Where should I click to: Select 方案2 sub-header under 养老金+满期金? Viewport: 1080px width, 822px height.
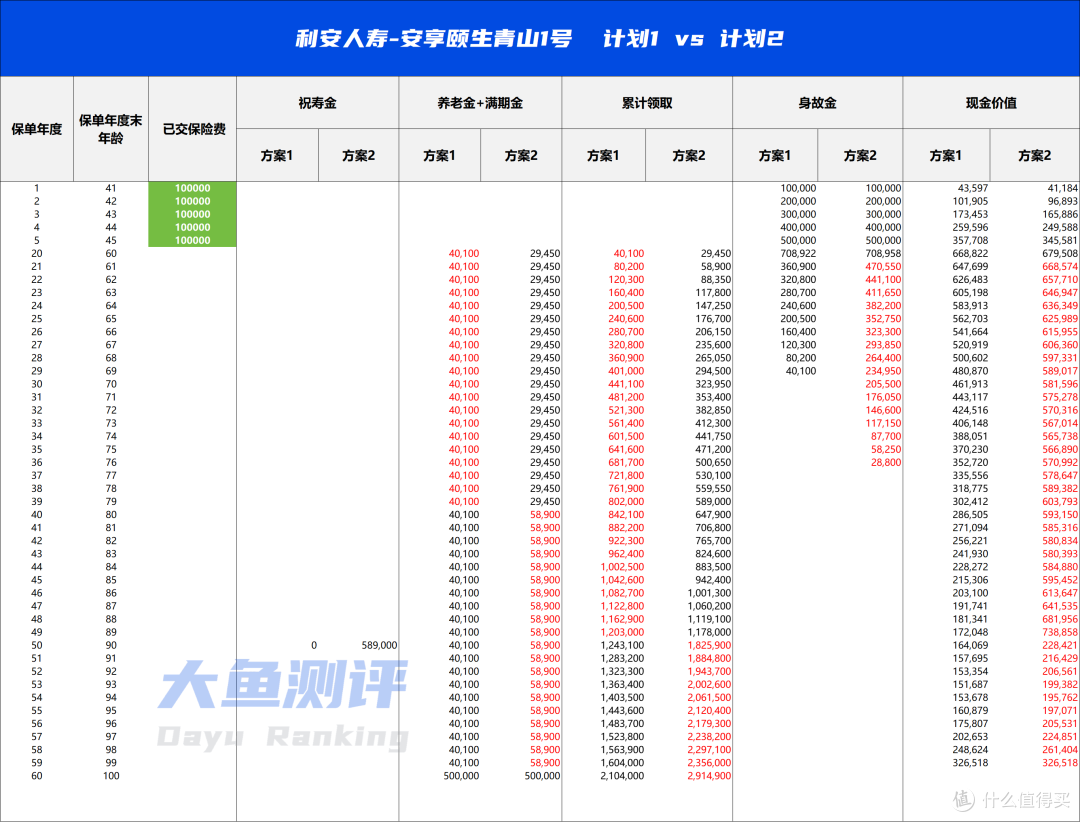point(521,156)
